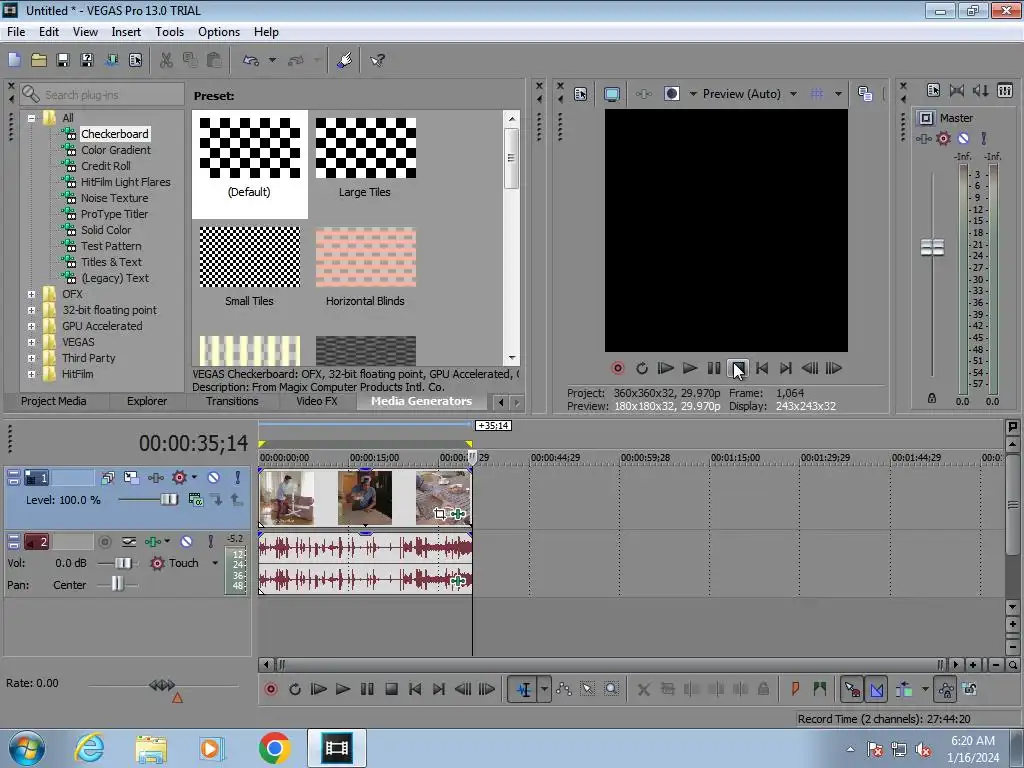The width and height of the screenshot is (1024, 768).
Task: Switch to the Transitions tab
Action: [232, 401]
